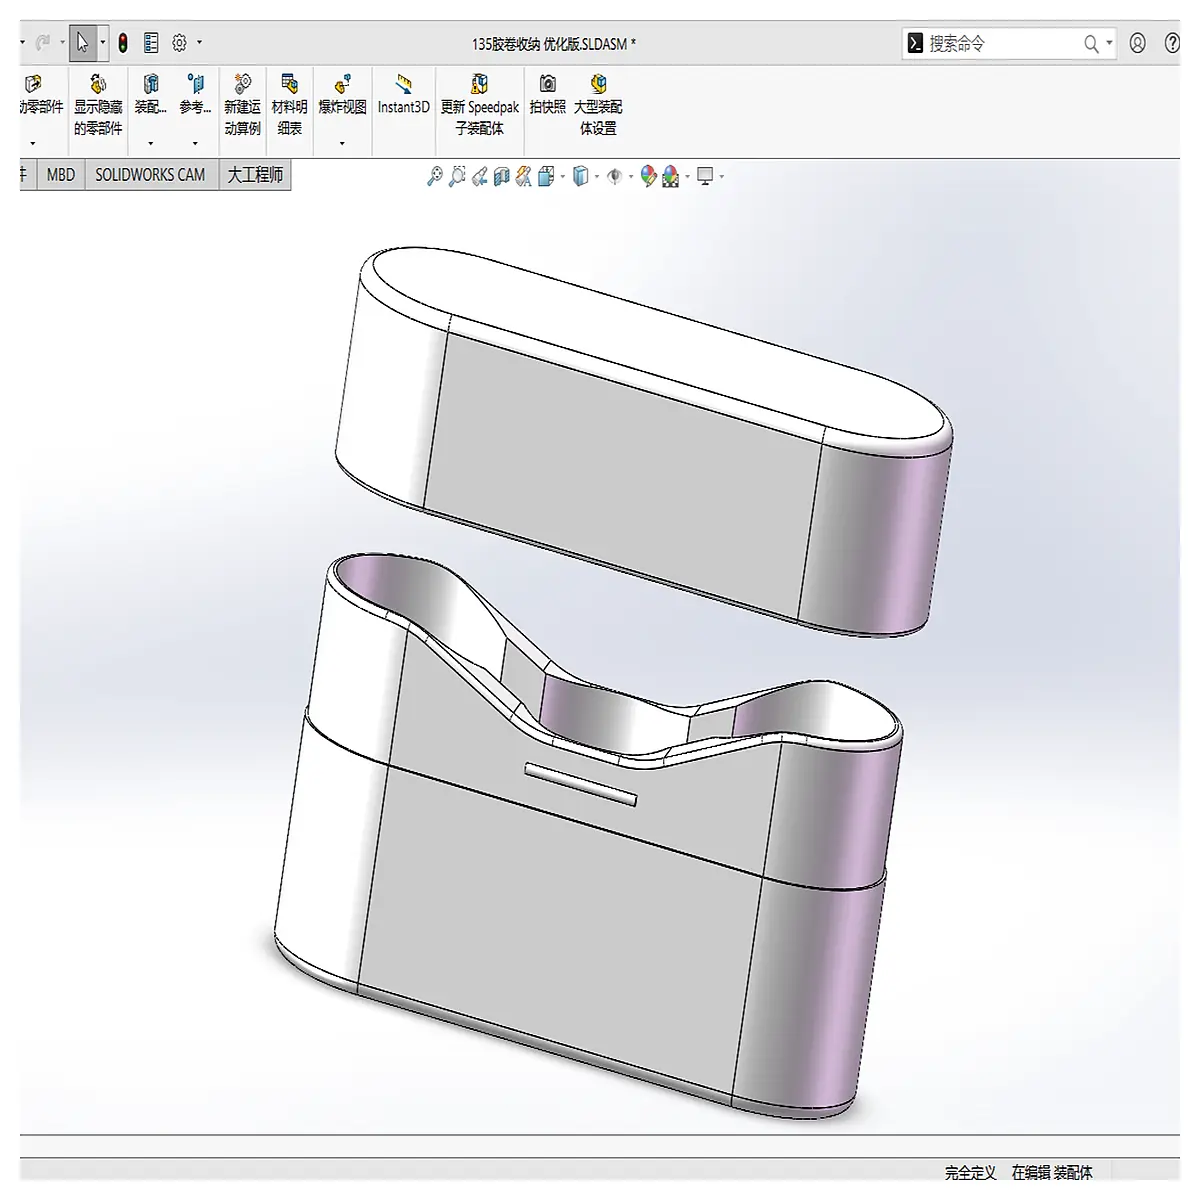This screenshot has height=1200, width=1200.
Task: Open the File Properties list icon
Action: (151, 43)
